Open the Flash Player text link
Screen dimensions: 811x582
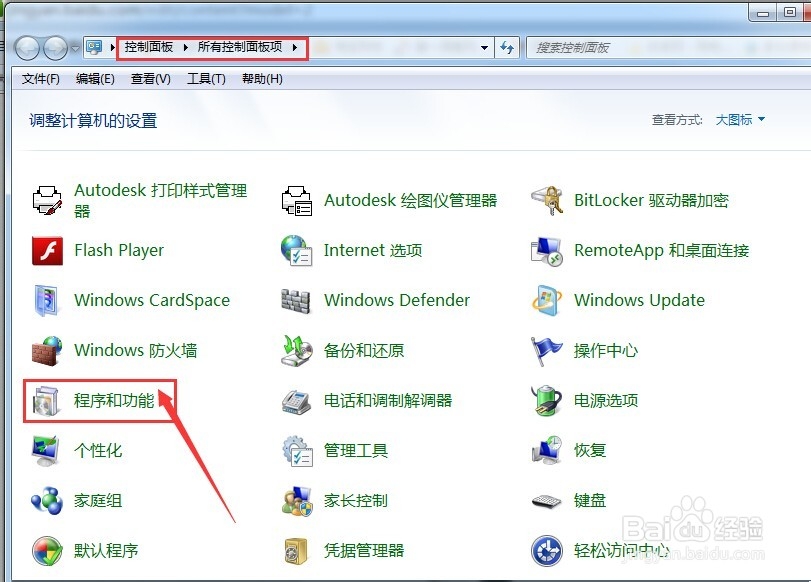[119, 250]
